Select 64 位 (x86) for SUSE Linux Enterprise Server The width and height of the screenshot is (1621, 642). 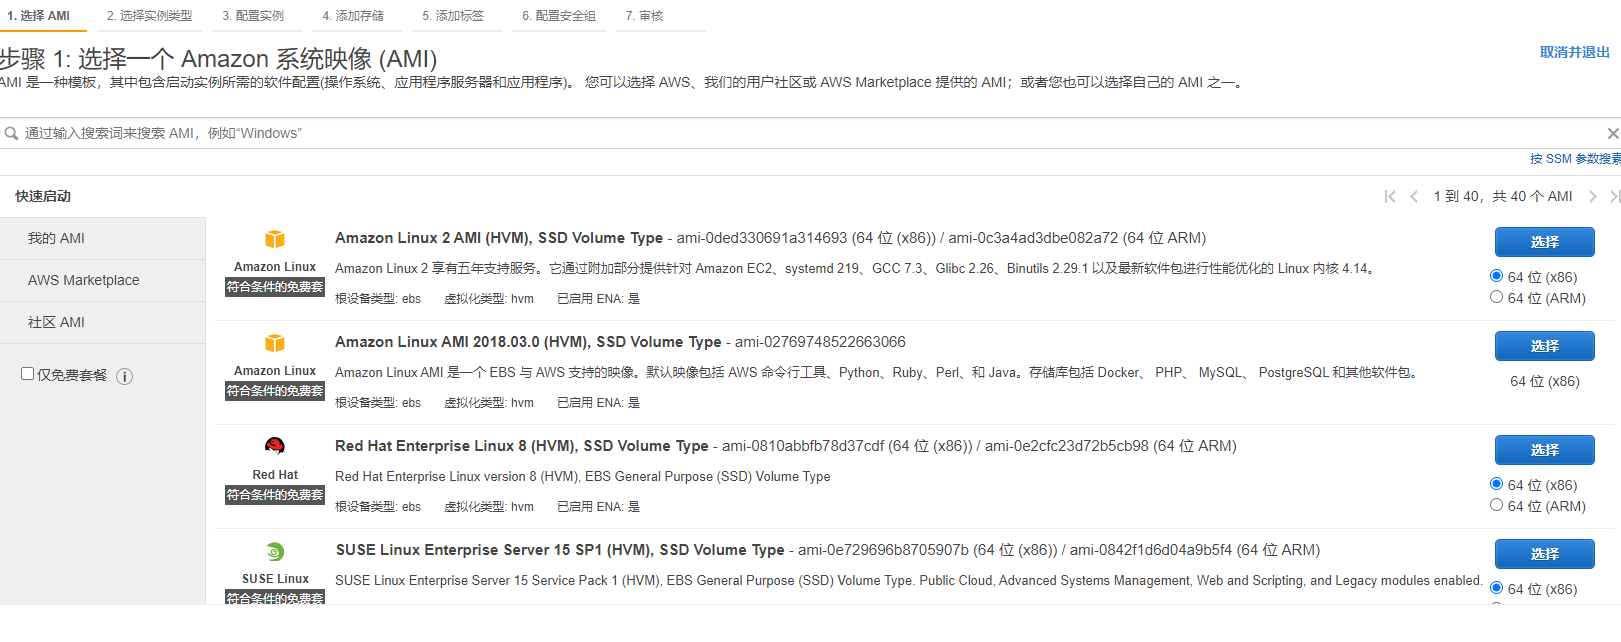[1497, 588]
